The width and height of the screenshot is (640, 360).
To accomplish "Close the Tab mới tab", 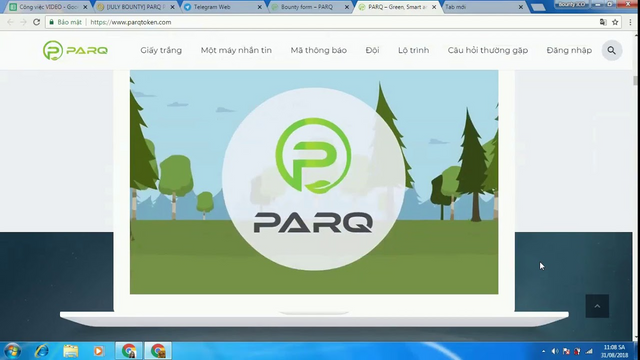I will pyautogui.click(x=521, y=7).
